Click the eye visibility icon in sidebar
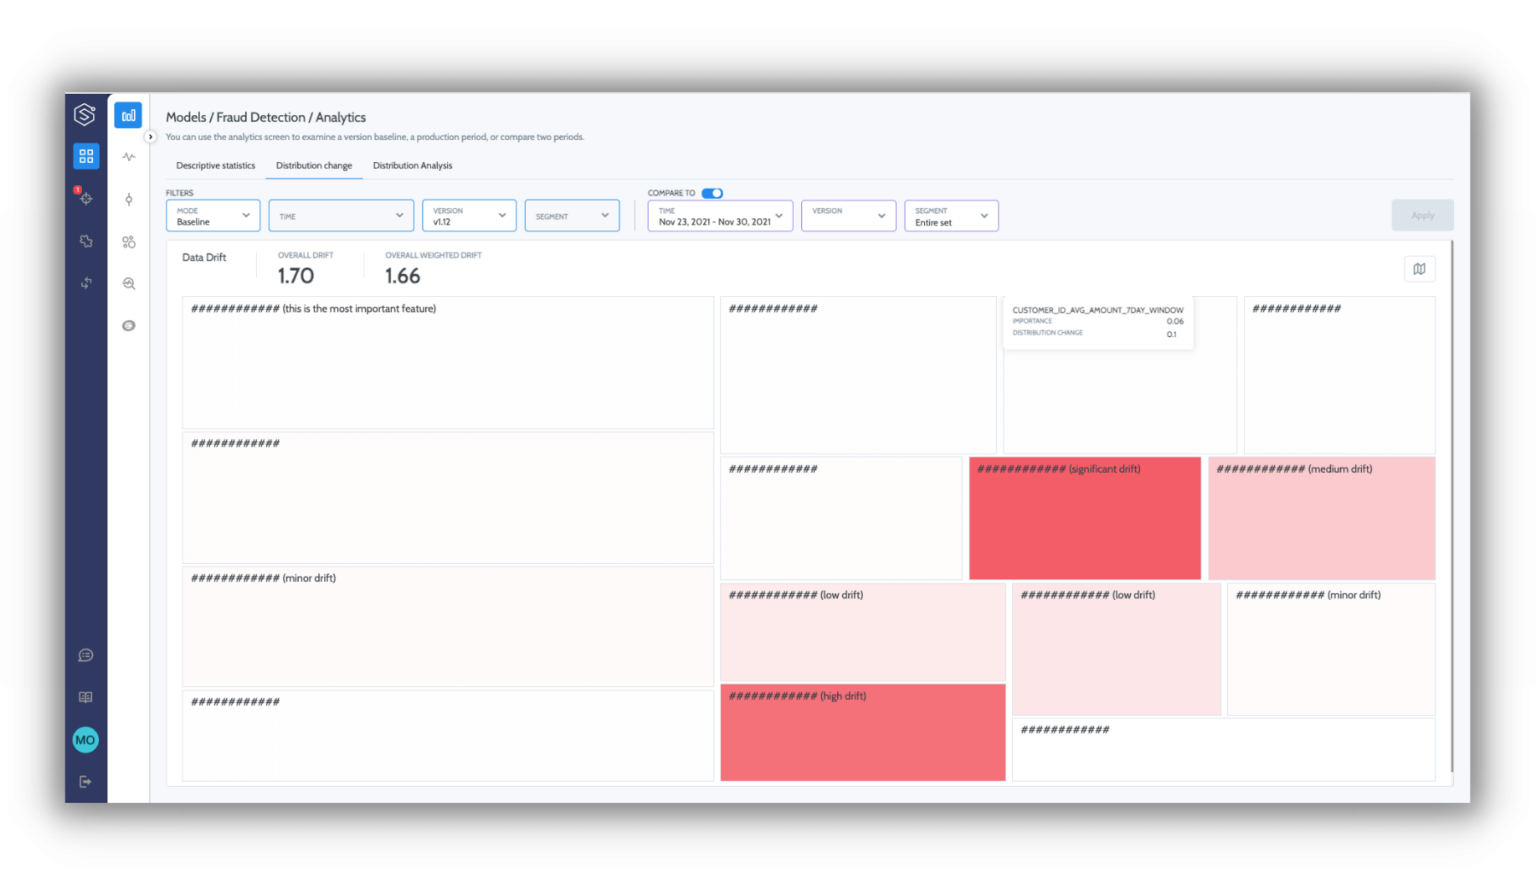This screenshot has width=1536, height=896. (x=128, y=325)
